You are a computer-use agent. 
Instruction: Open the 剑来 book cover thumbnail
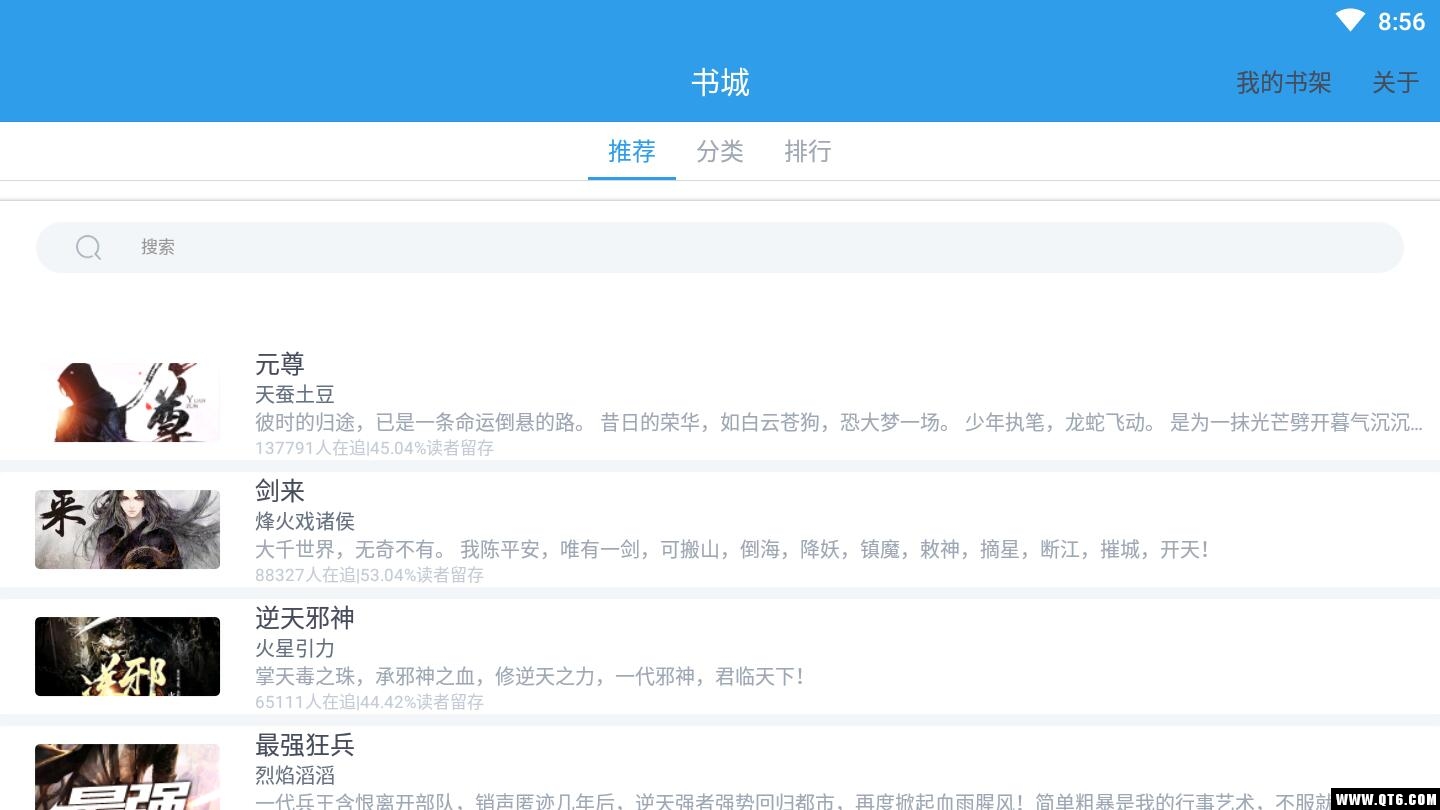pyautogui.click(x=127, y=529)
